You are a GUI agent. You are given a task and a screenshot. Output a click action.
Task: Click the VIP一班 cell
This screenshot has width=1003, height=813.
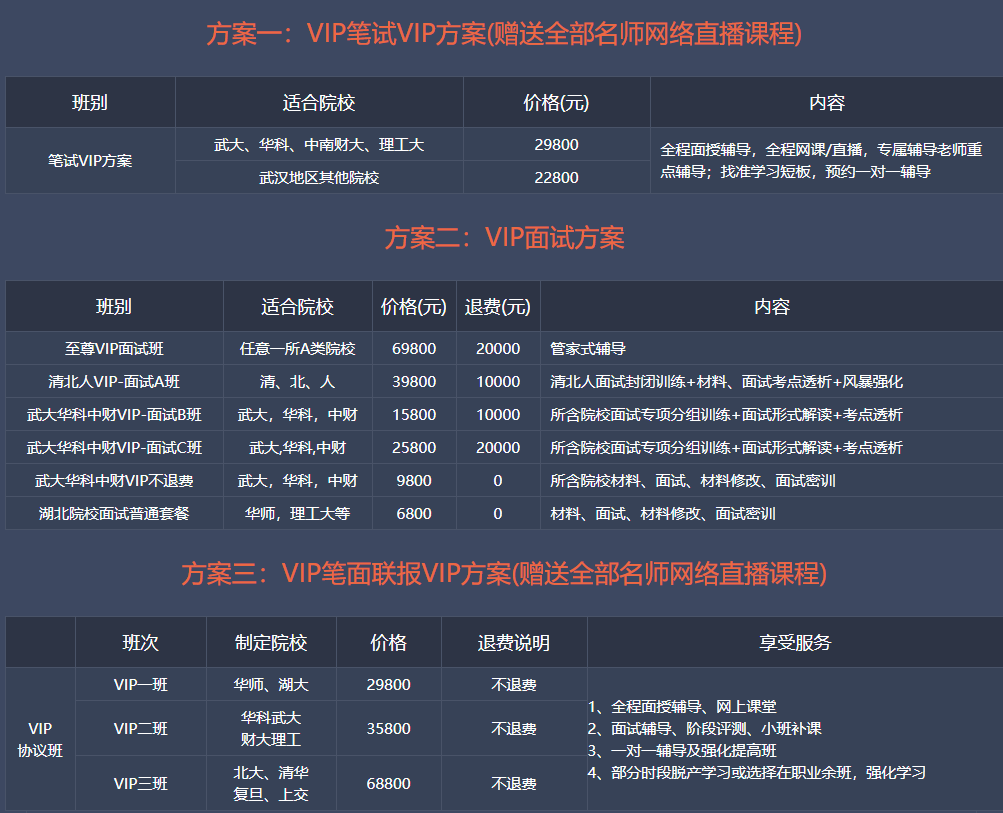coord(141,685)
